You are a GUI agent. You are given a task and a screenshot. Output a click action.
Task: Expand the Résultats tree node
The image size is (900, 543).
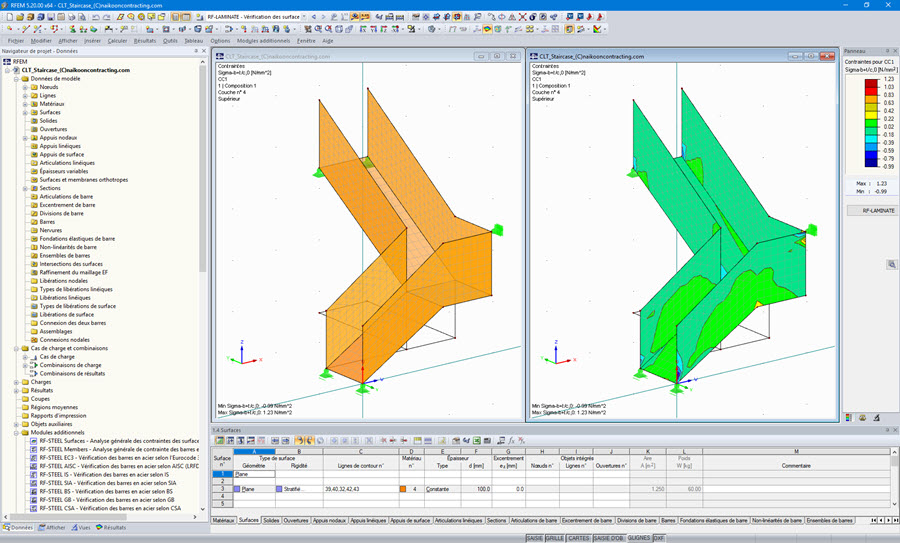(16, 390)
